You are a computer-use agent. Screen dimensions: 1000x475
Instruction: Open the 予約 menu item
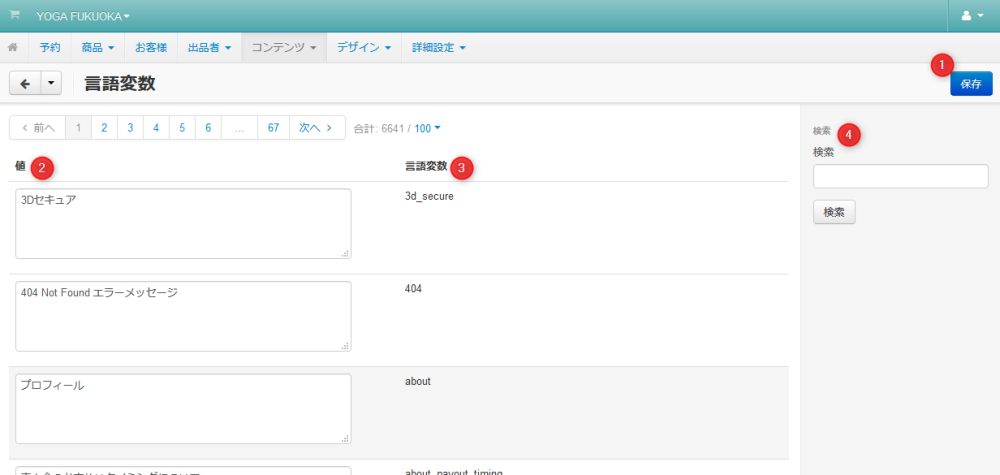pos(50,47)
